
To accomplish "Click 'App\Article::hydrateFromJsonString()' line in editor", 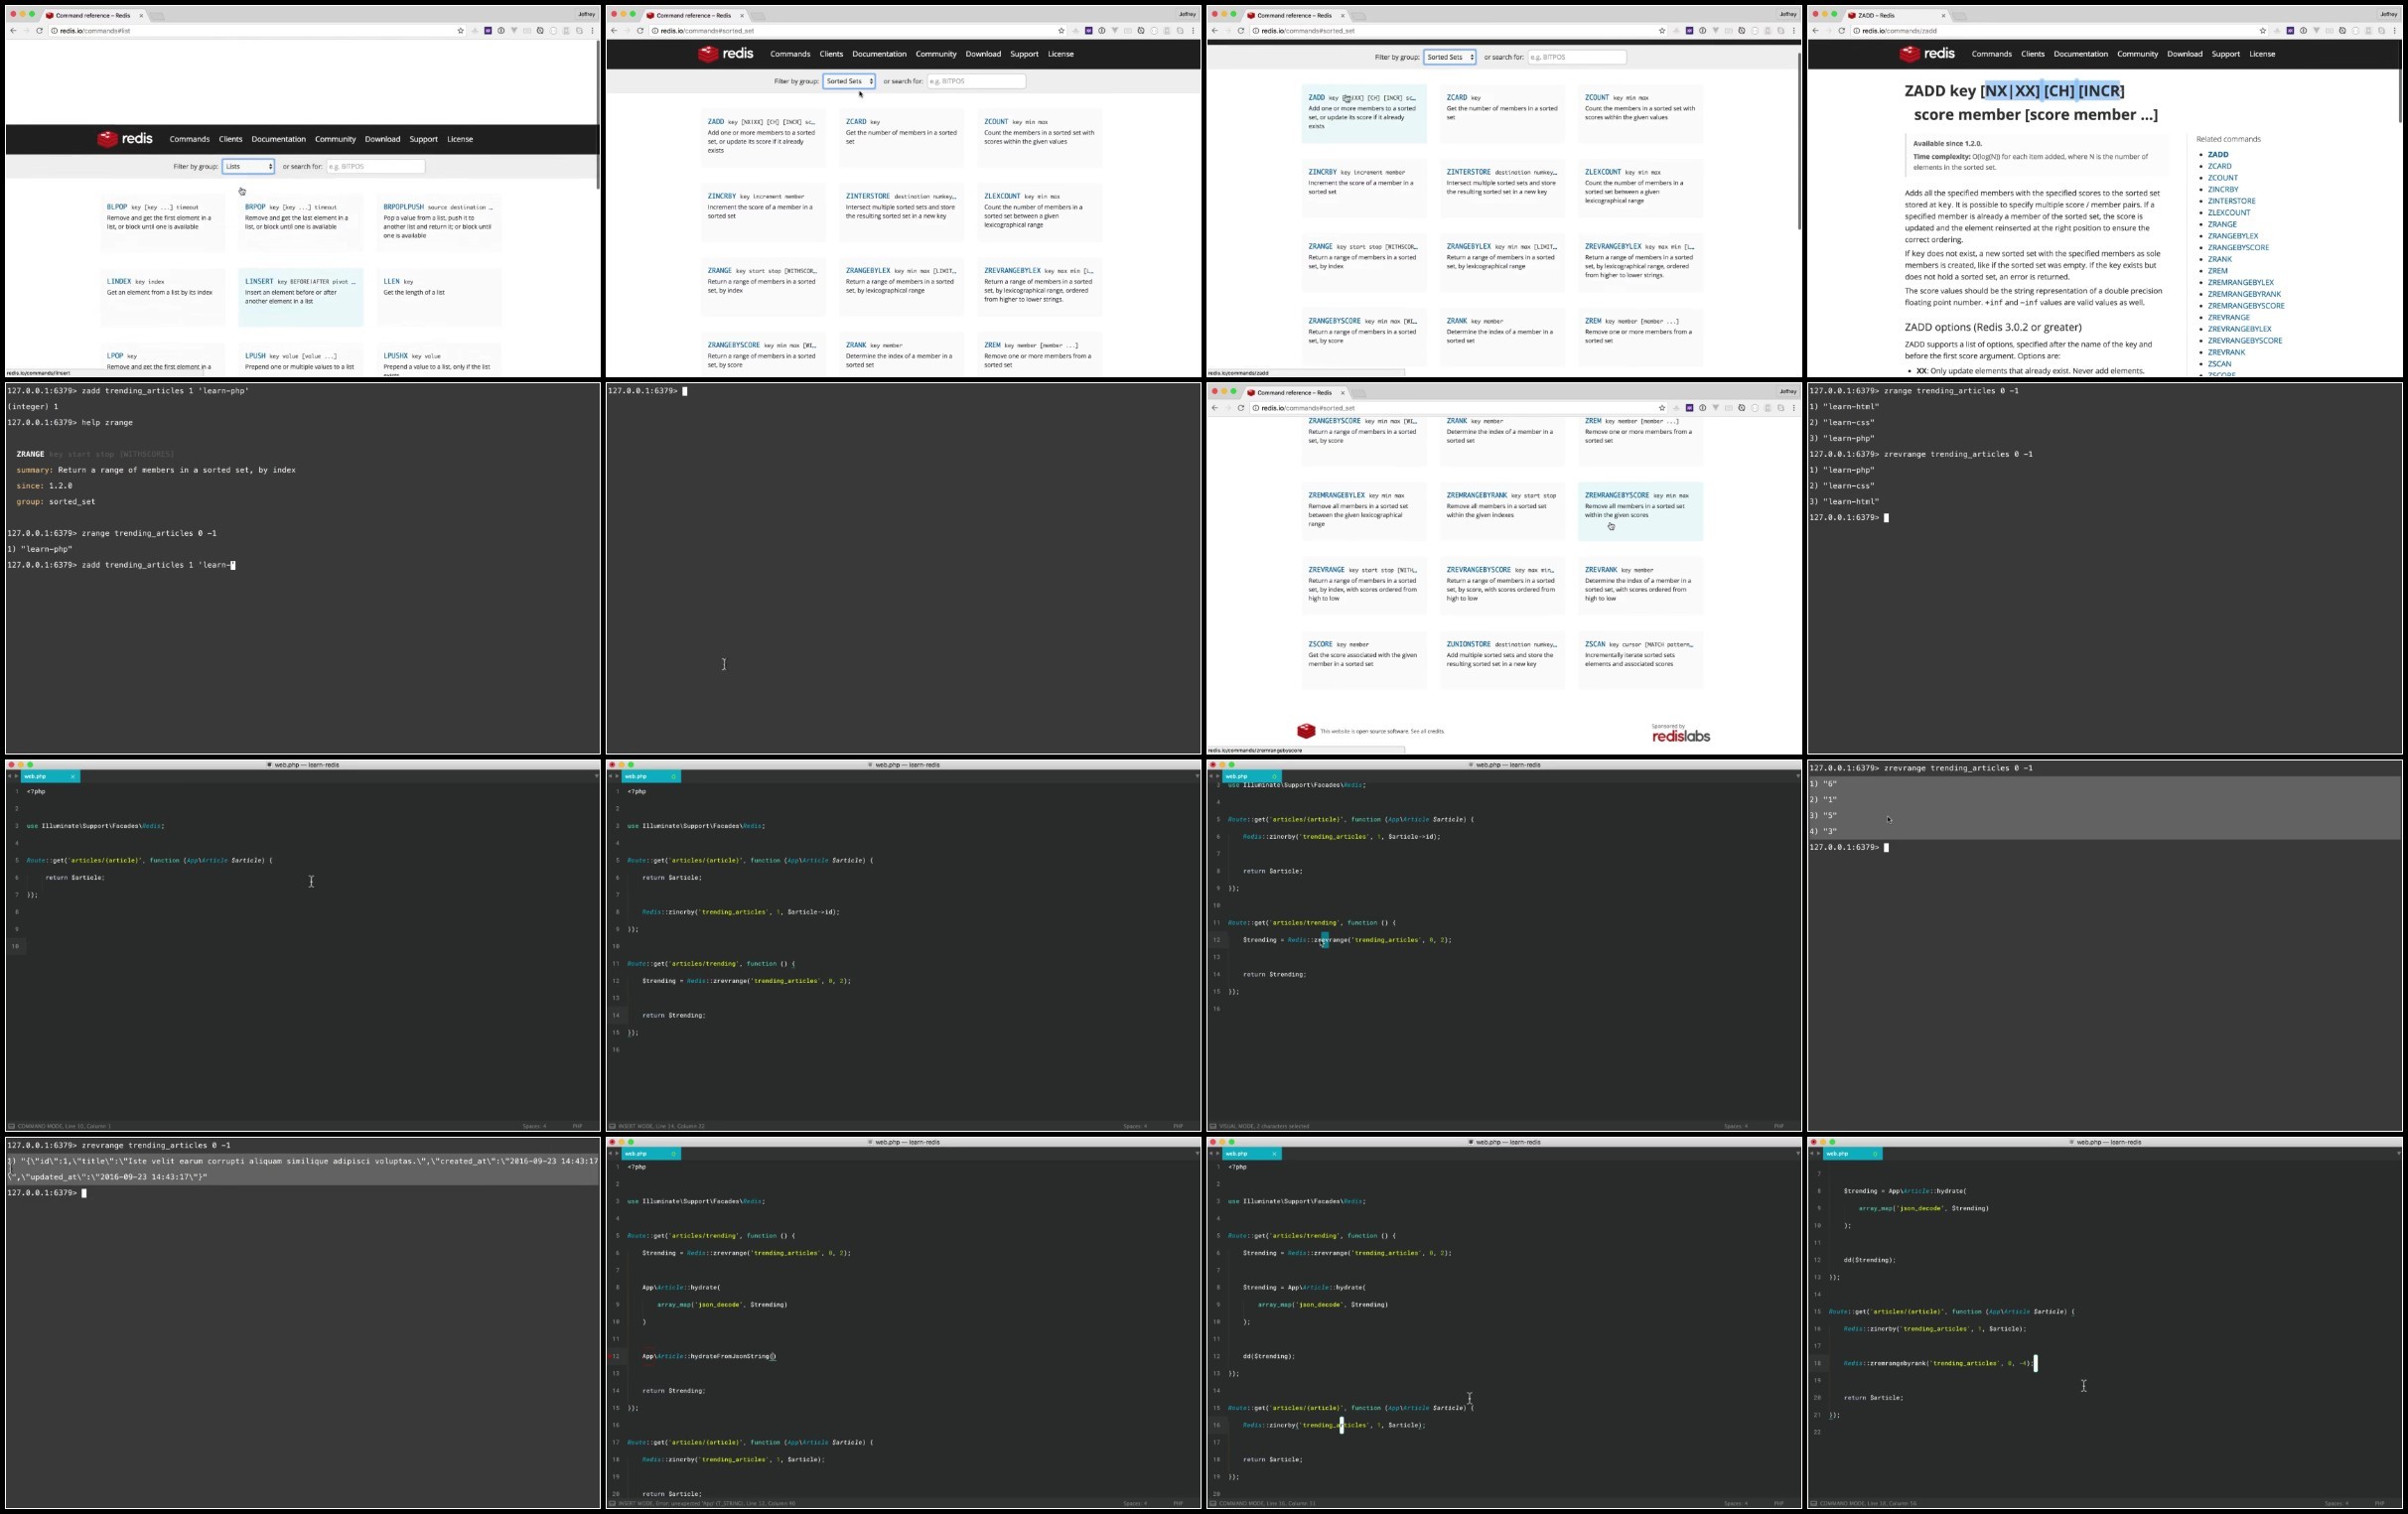I will pos(709,1357).
